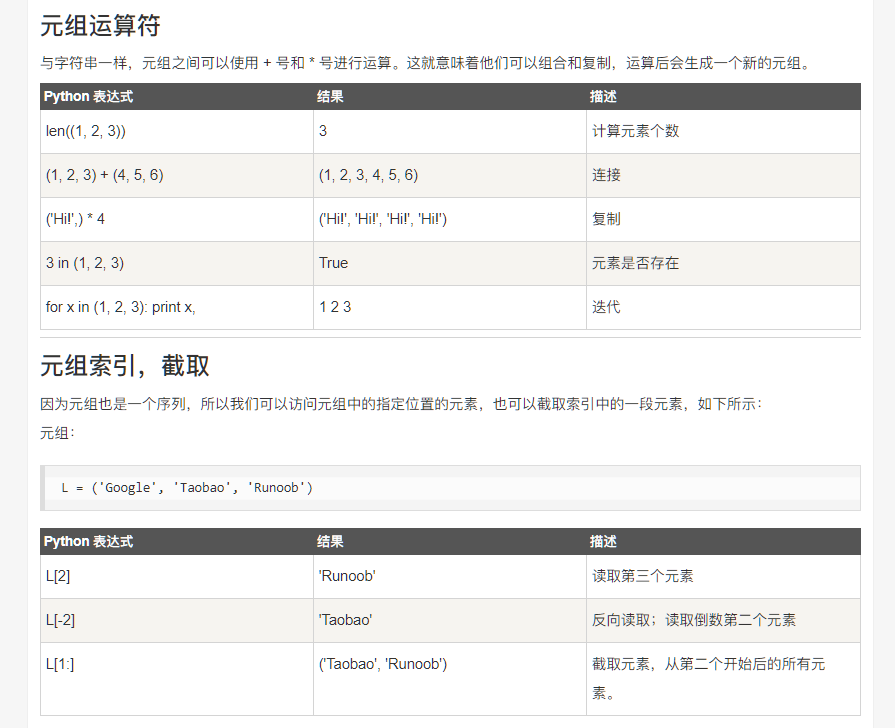Click the 元组索引，截取 heading
The image size is (895, 728).
tap(125, 365)
